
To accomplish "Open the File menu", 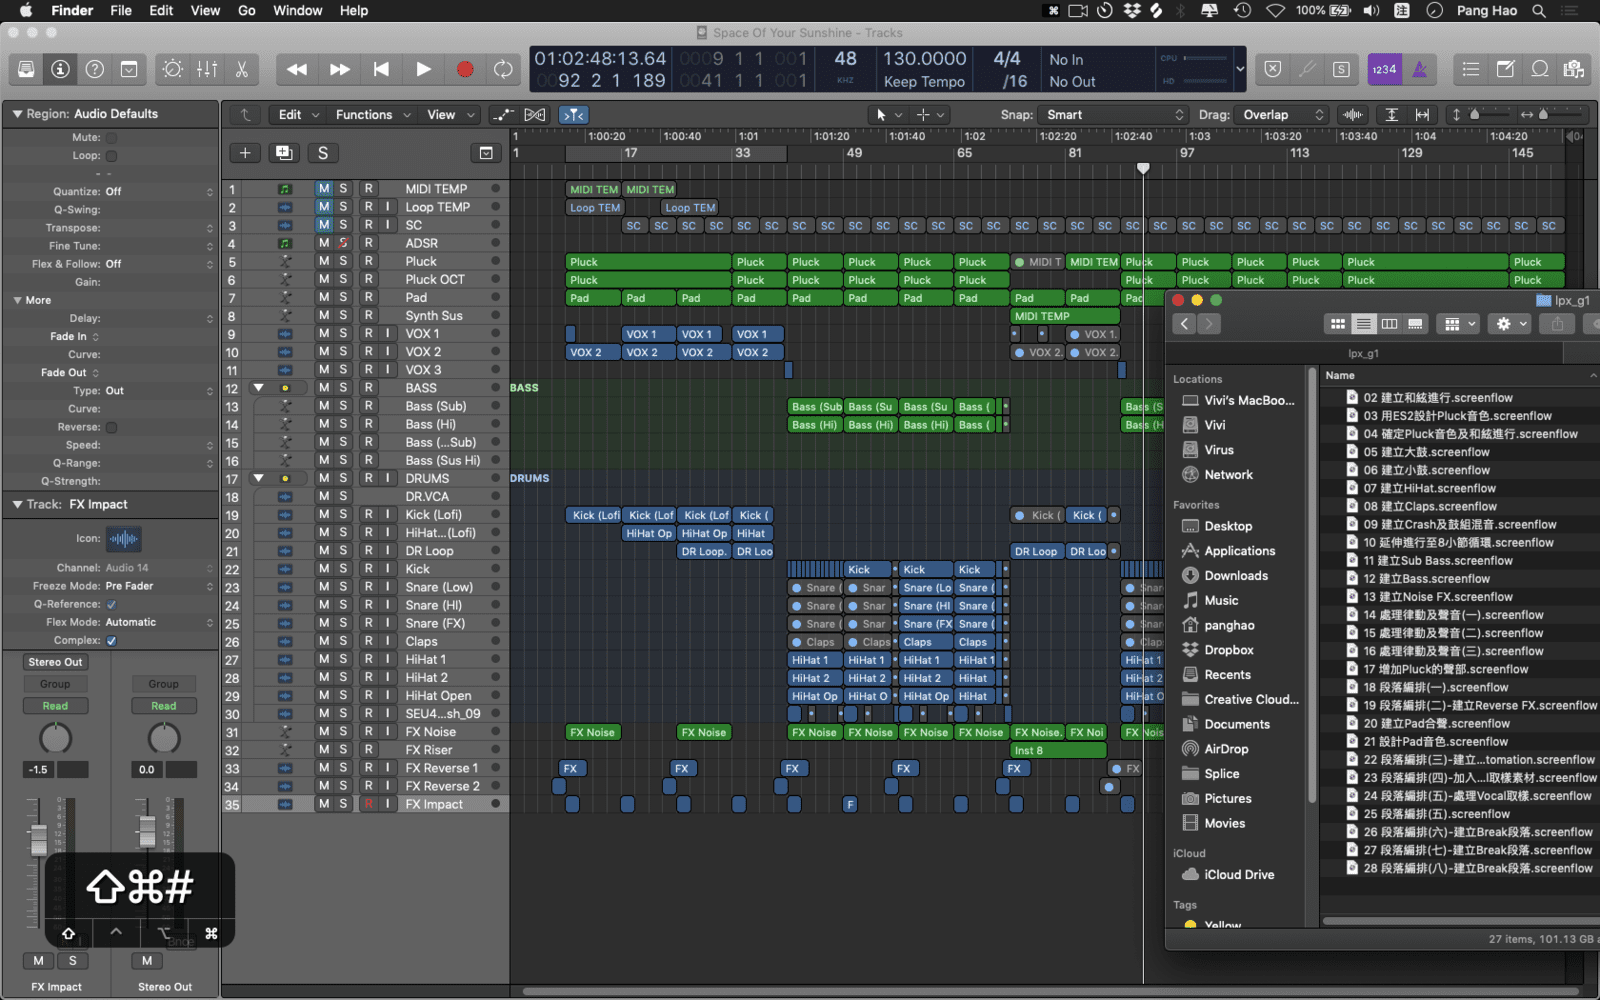I will point(121,11).
